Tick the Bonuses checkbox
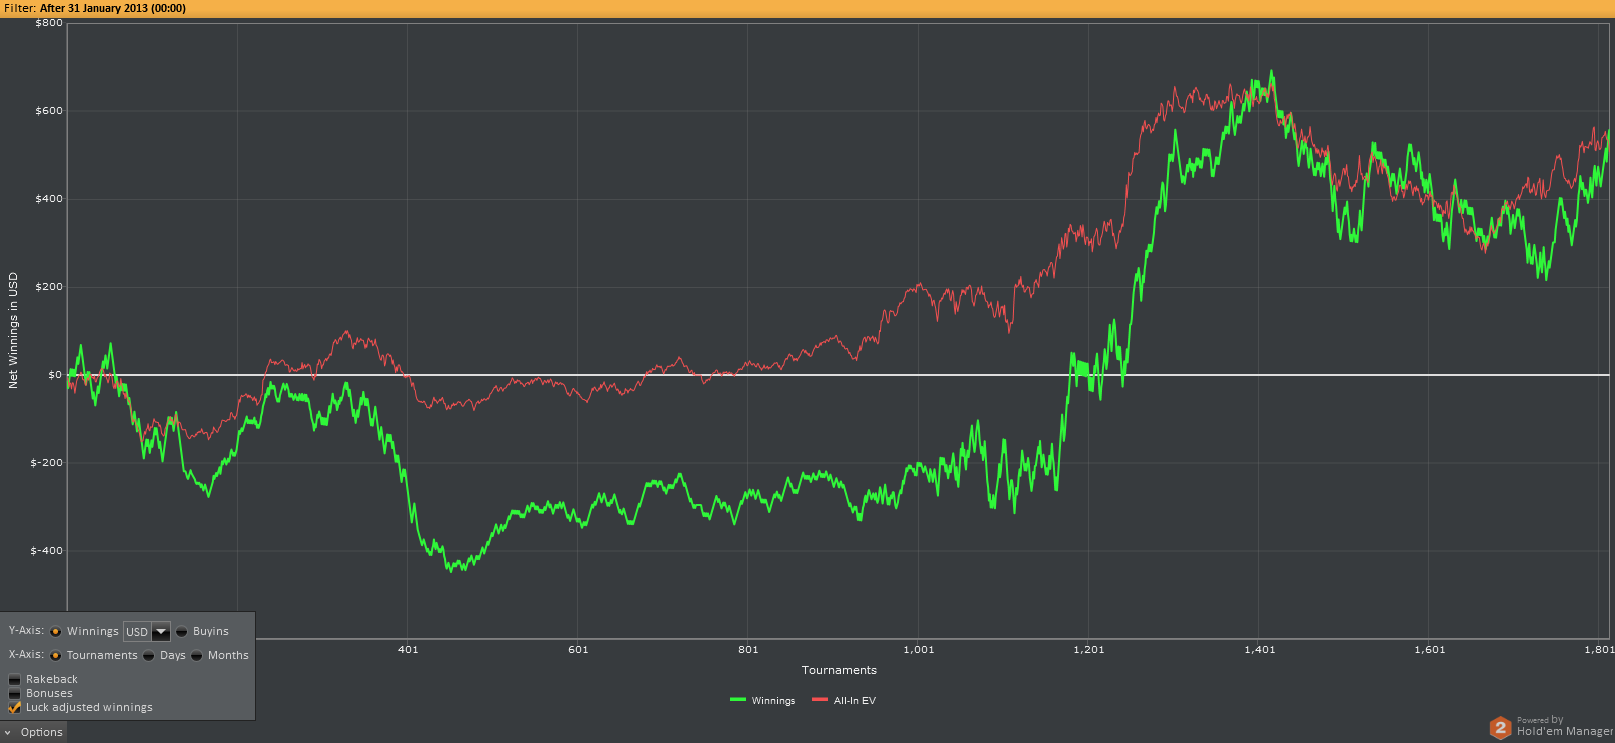The image size is (1615, 743). tap(15, 693)
